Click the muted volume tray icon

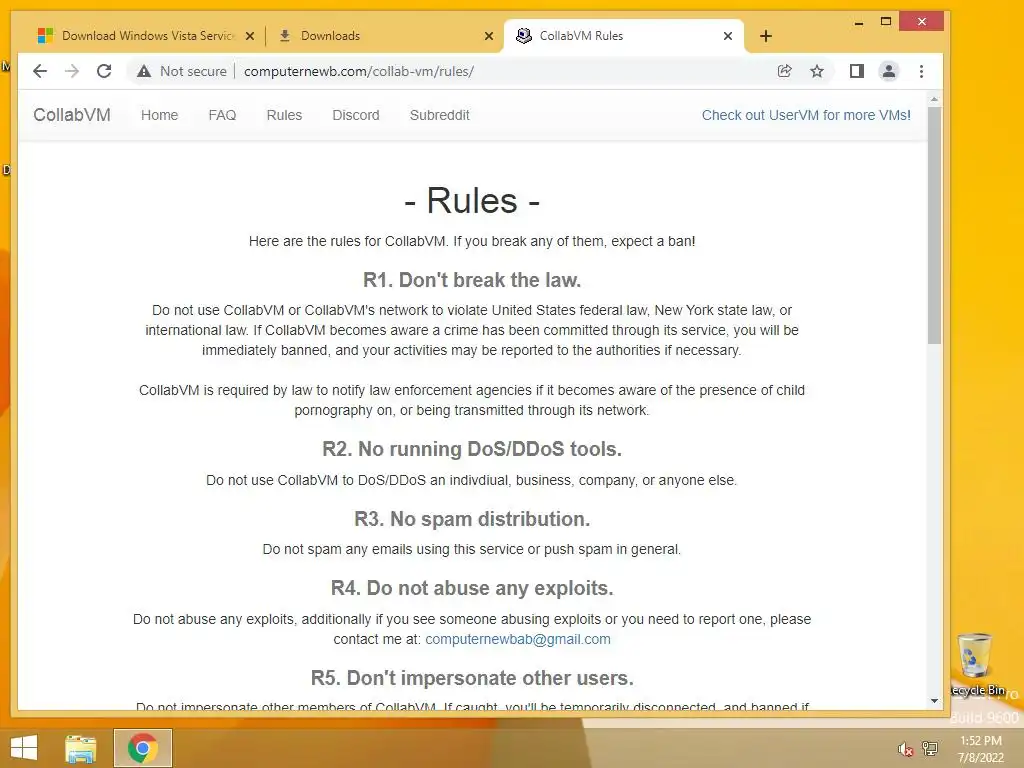(905, 749)
